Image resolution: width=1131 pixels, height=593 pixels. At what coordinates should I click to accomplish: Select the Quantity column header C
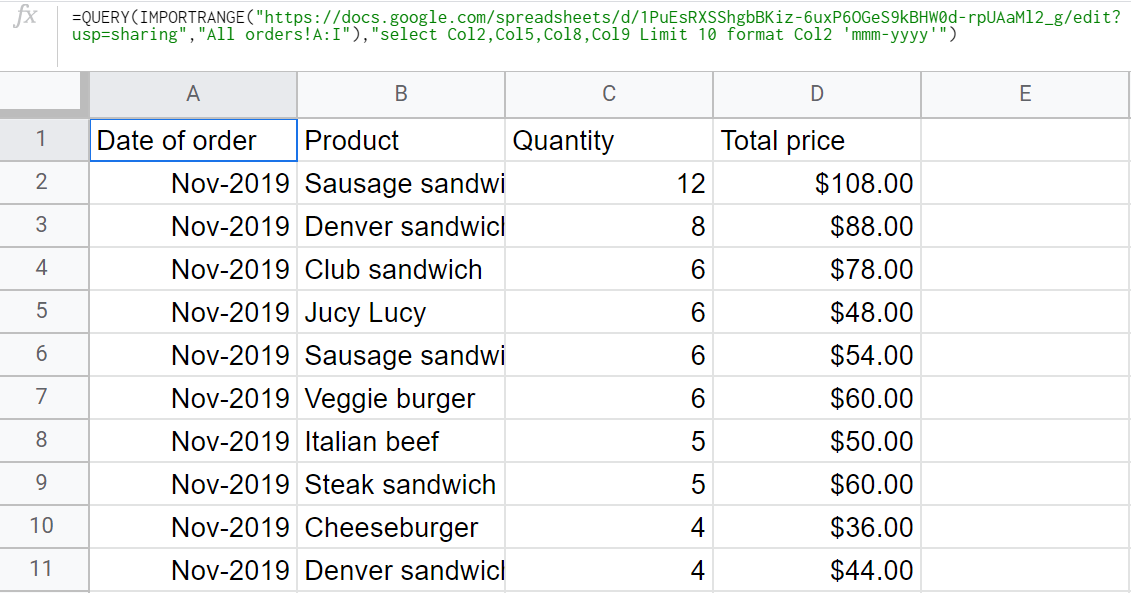coord(608,94)
